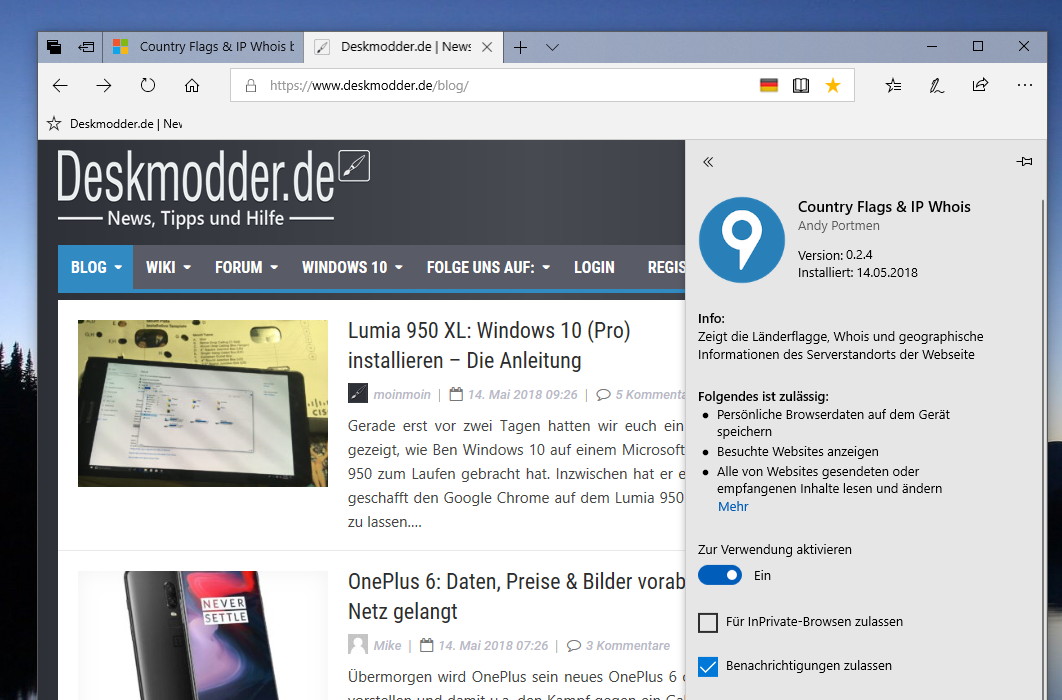Open moinmoin author link
1062x700 pixels.
(402, 395)
